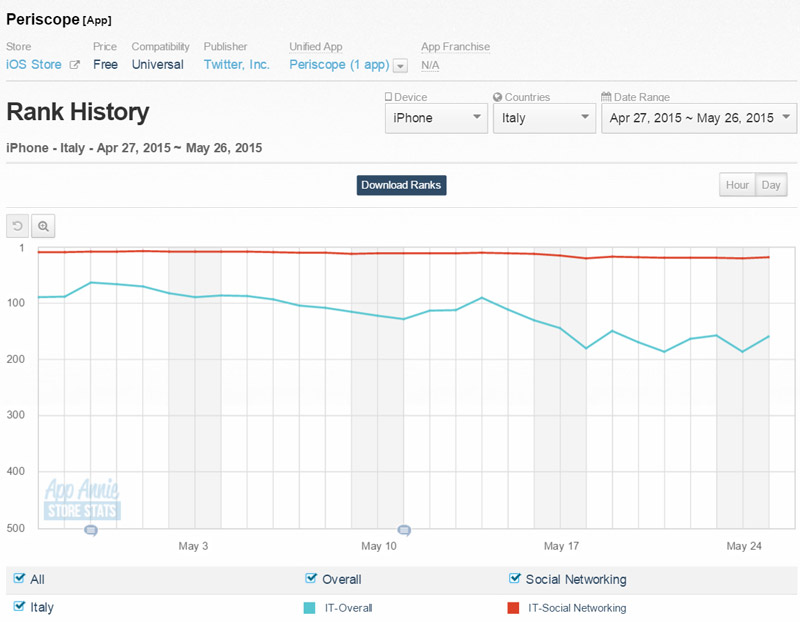
Task: Open the date range dropdown
Action: pos(699,118)
